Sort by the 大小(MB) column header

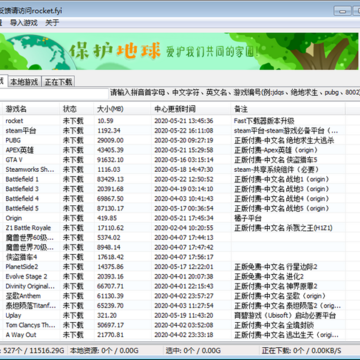[122, 109]
